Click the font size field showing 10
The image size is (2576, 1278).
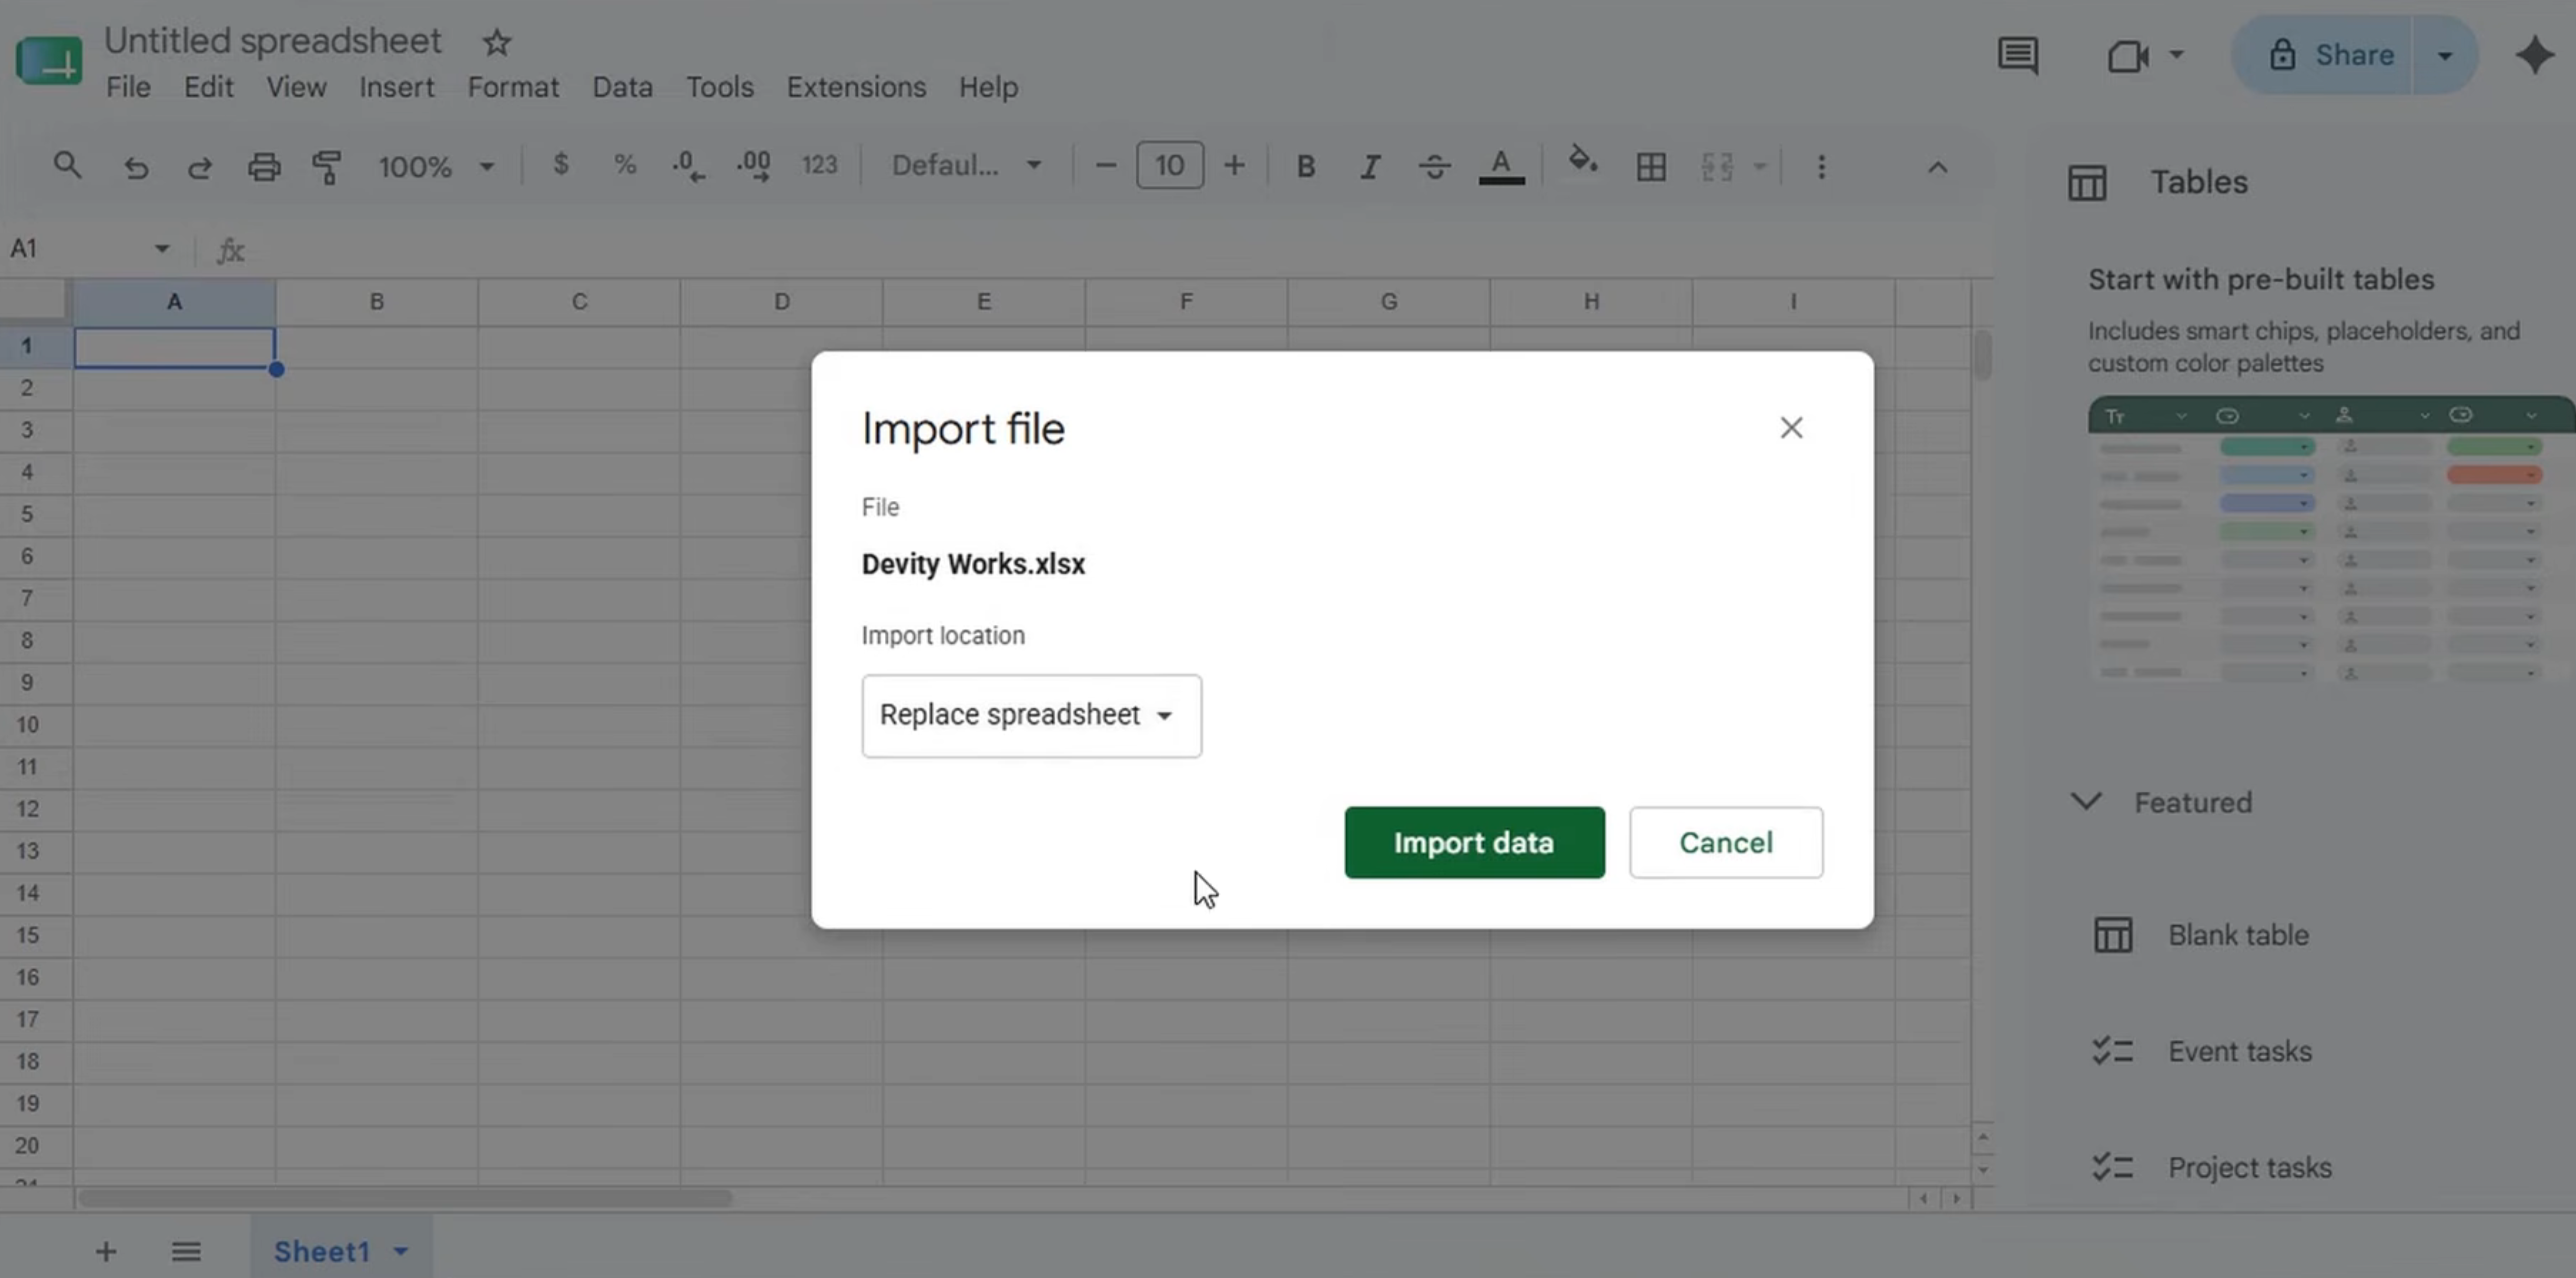click(1170, 165)
